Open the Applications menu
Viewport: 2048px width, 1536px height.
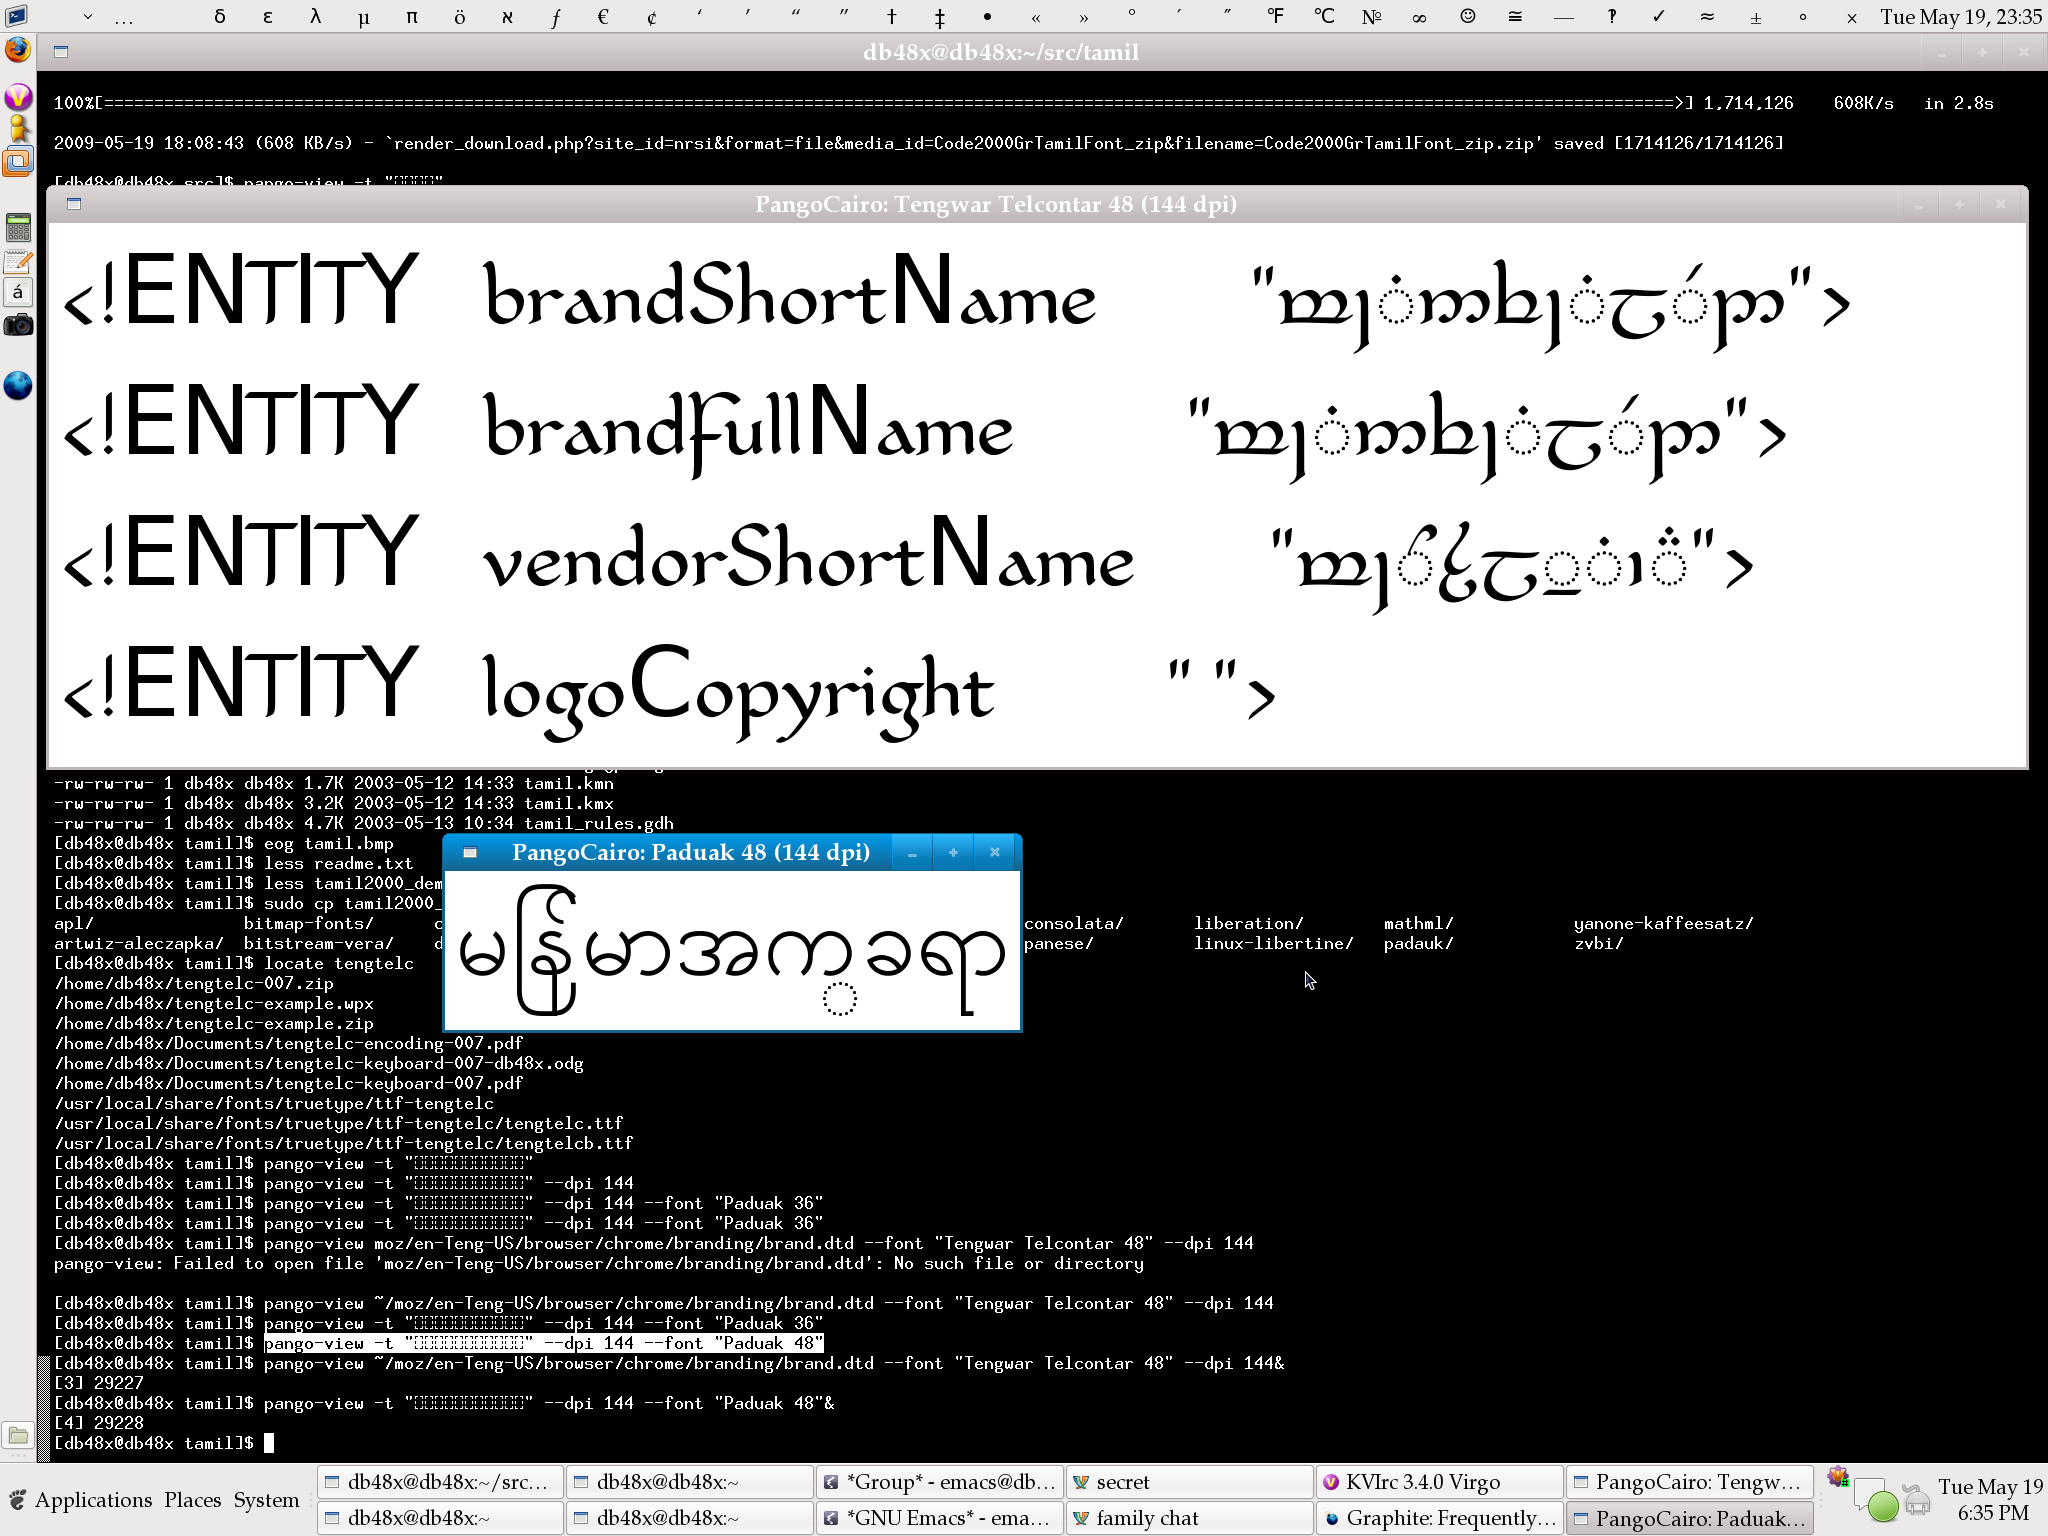93,1500
